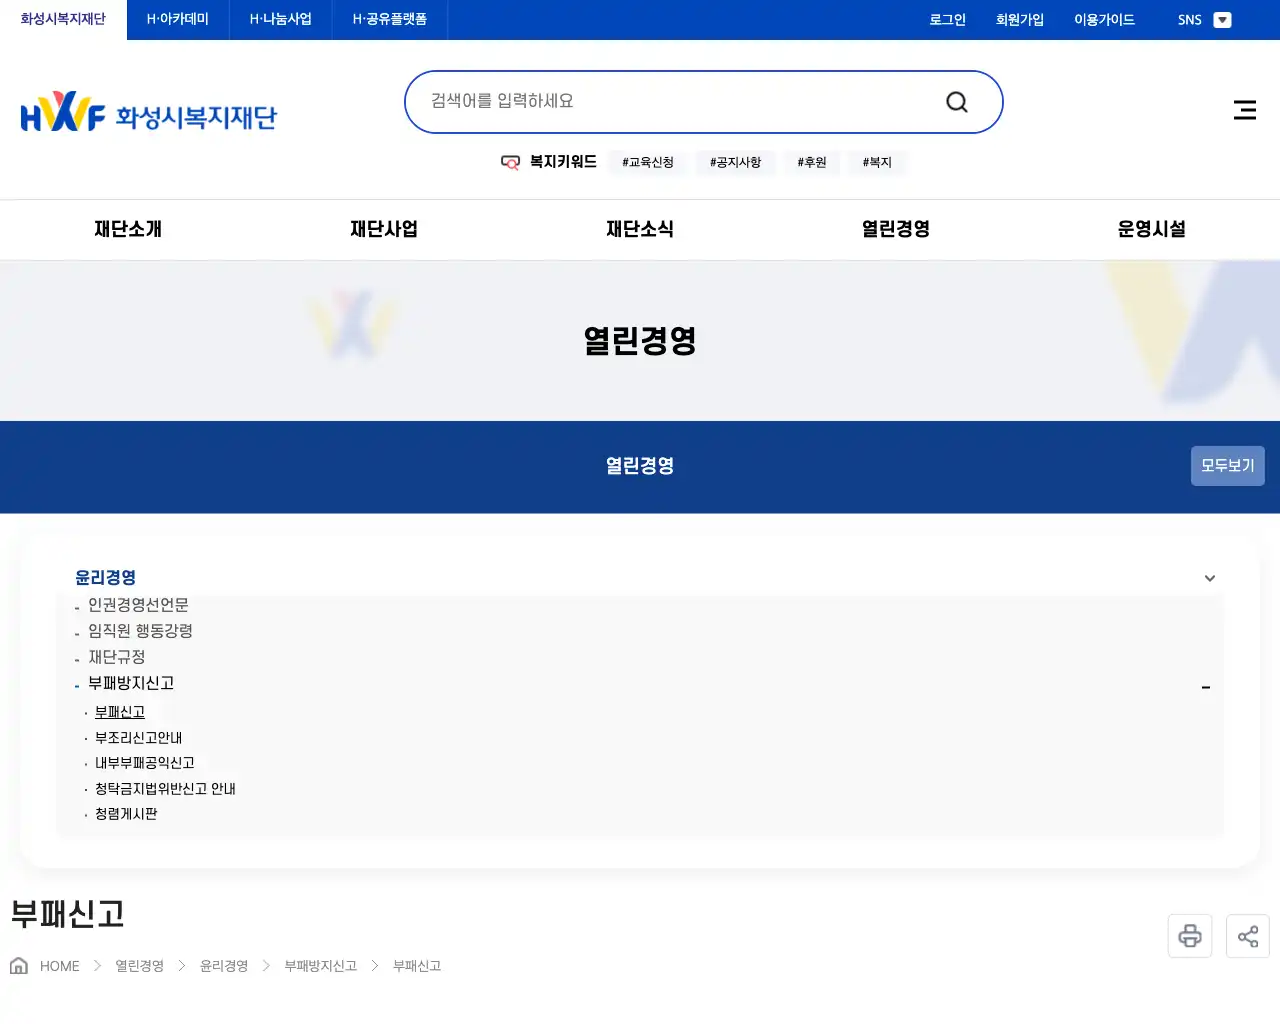Click the 복지키워드 speech-bubble icon
Screen dimensions: 1280x1024
pos(510,162)
